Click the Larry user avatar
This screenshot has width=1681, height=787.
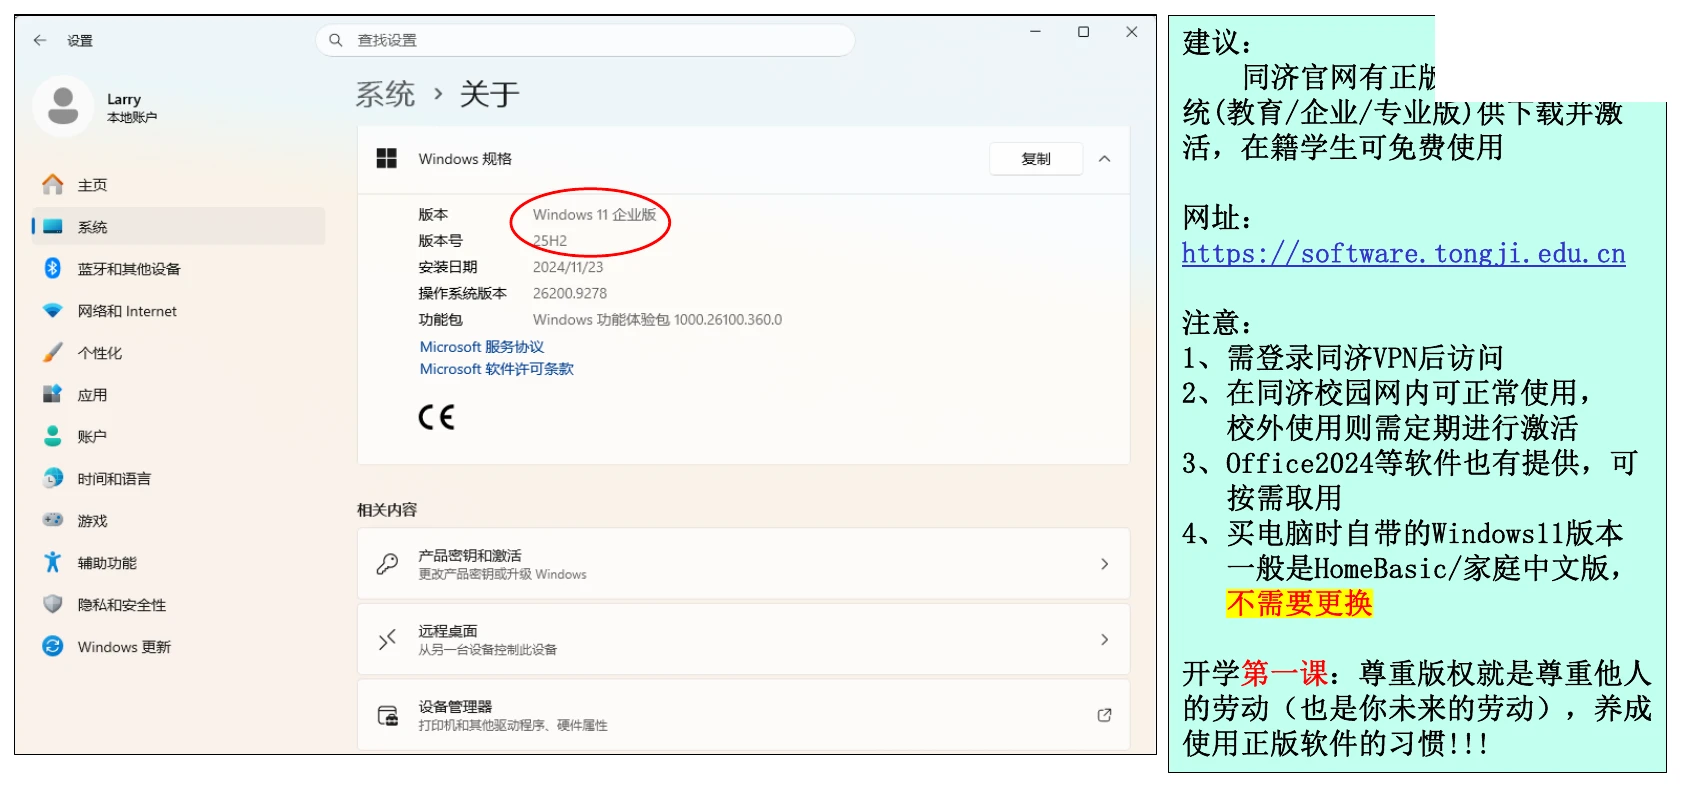point(63,106)
